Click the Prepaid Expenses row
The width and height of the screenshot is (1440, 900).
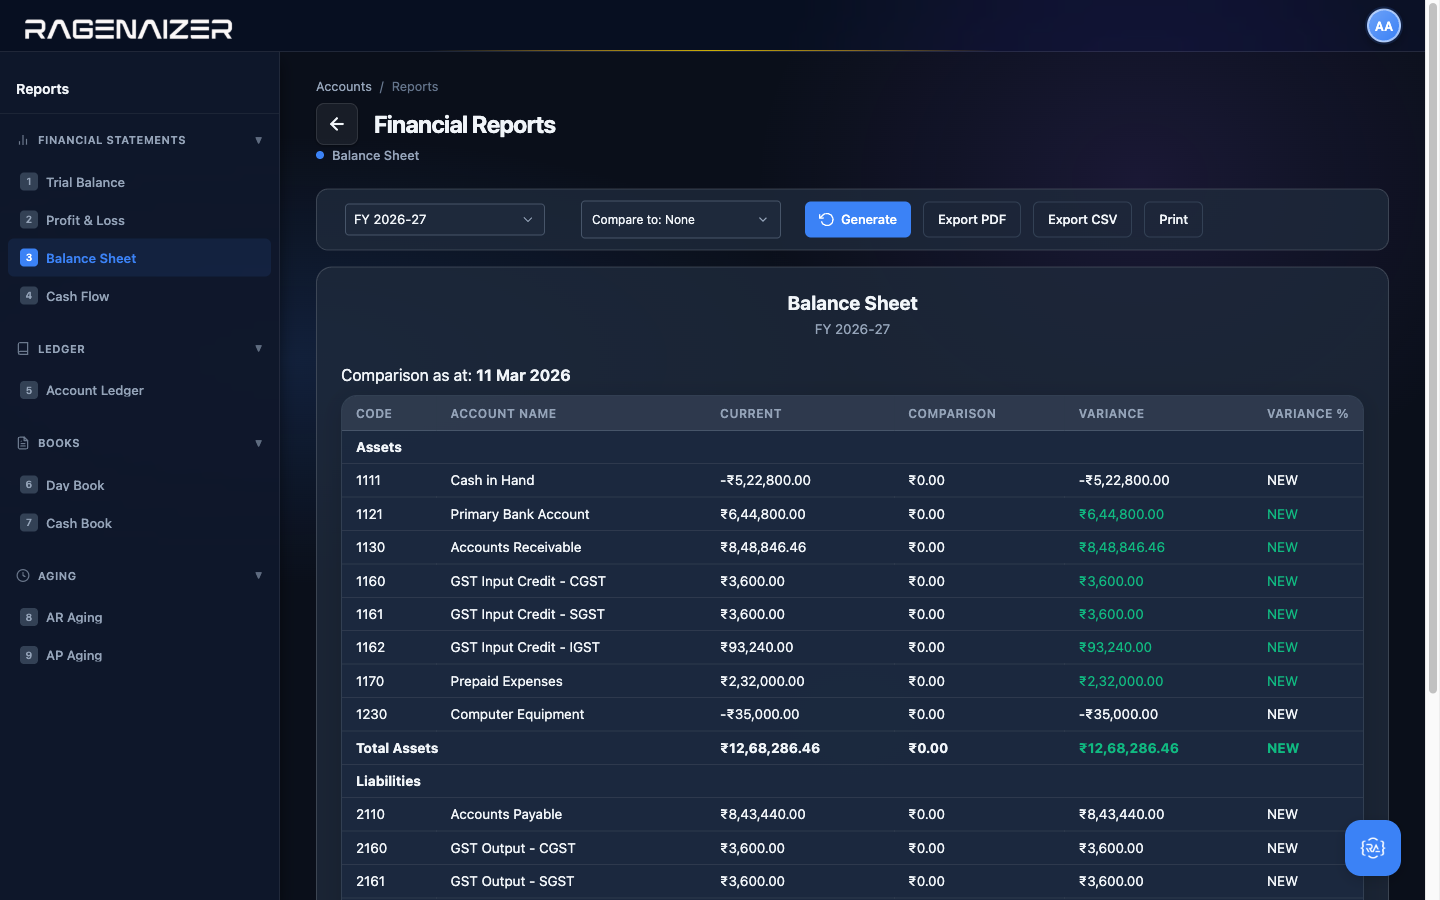(x=852, y=681)
